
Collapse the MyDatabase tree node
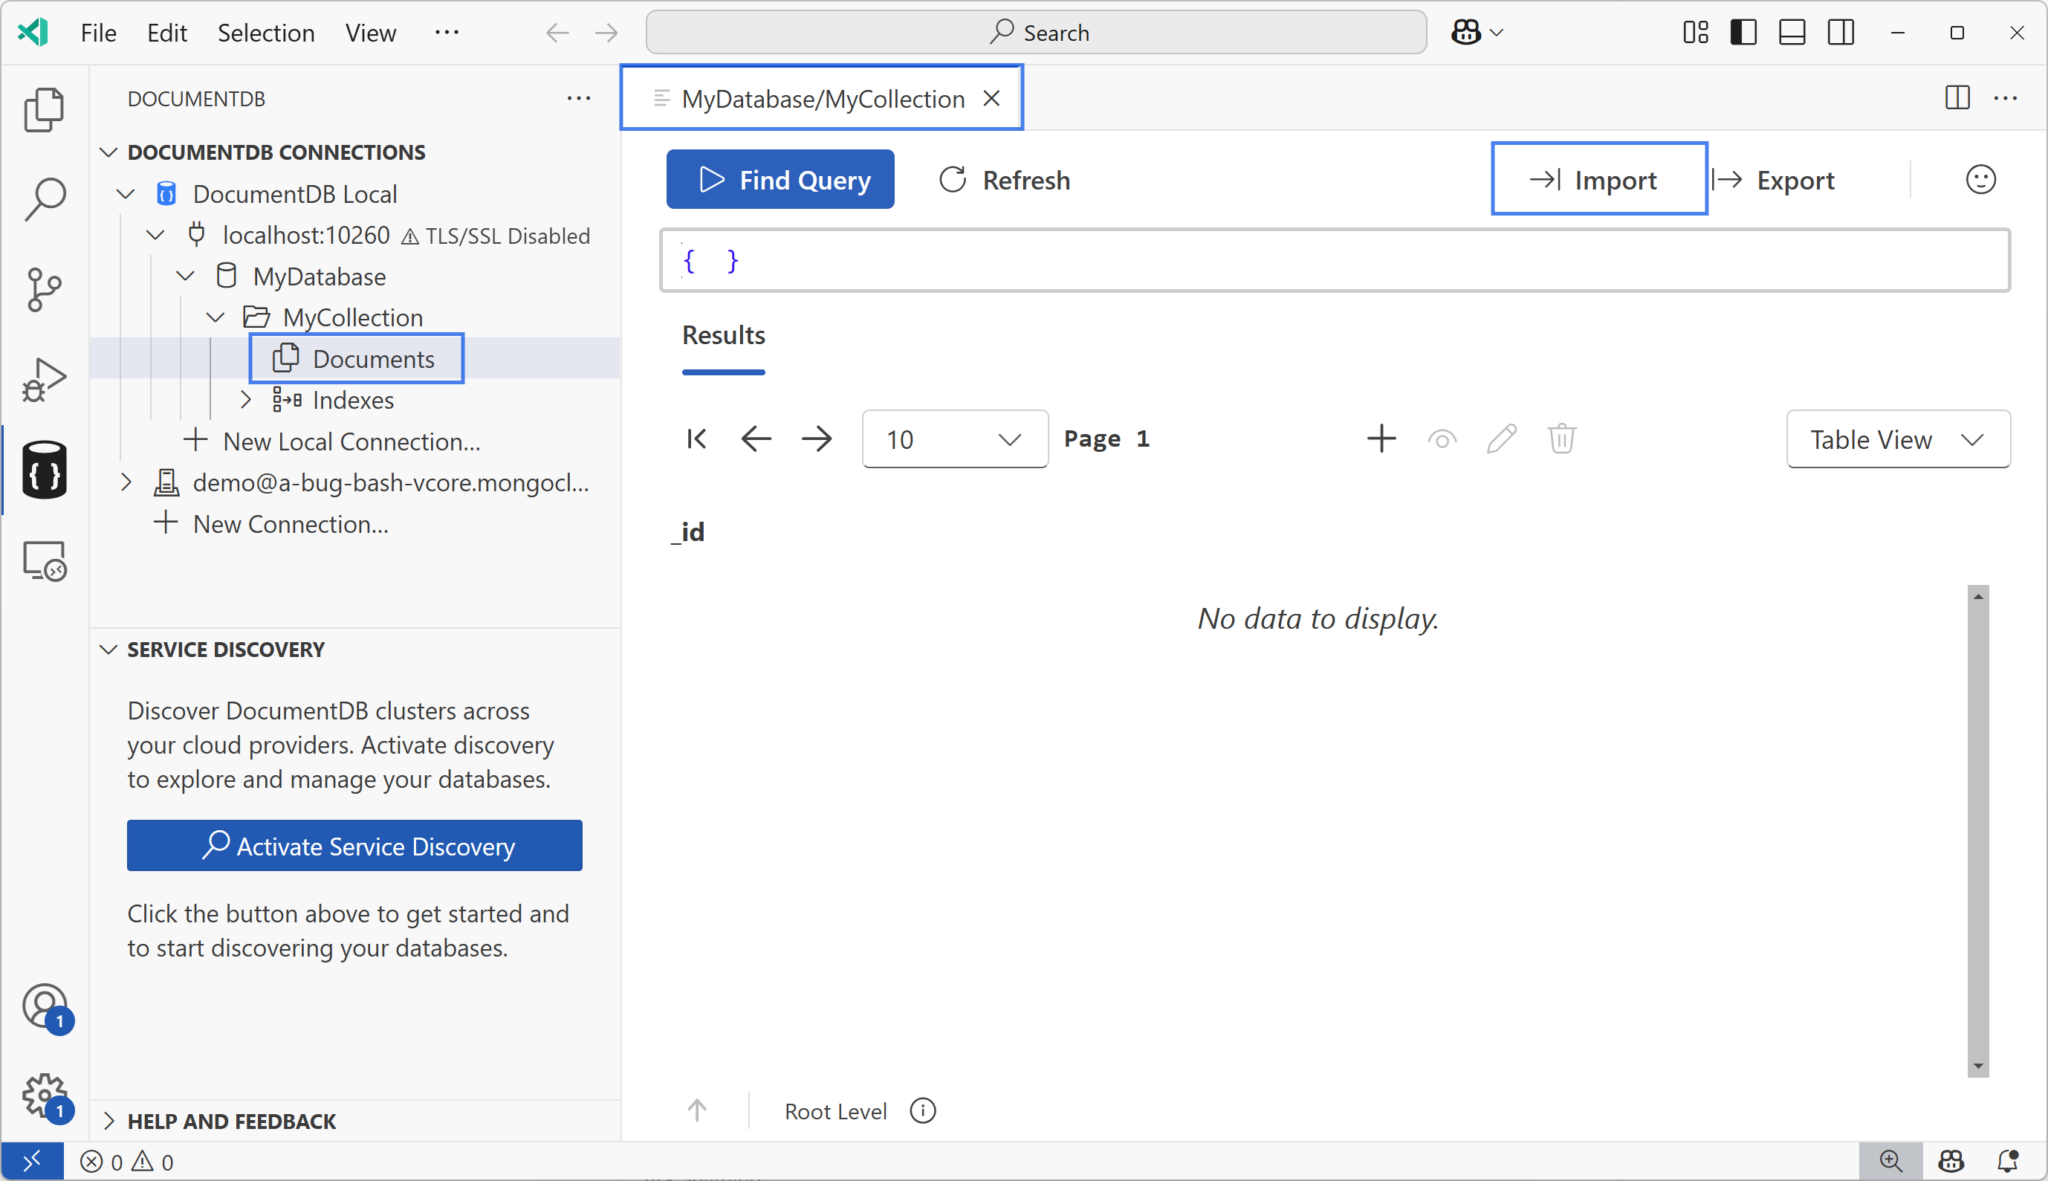184,276
